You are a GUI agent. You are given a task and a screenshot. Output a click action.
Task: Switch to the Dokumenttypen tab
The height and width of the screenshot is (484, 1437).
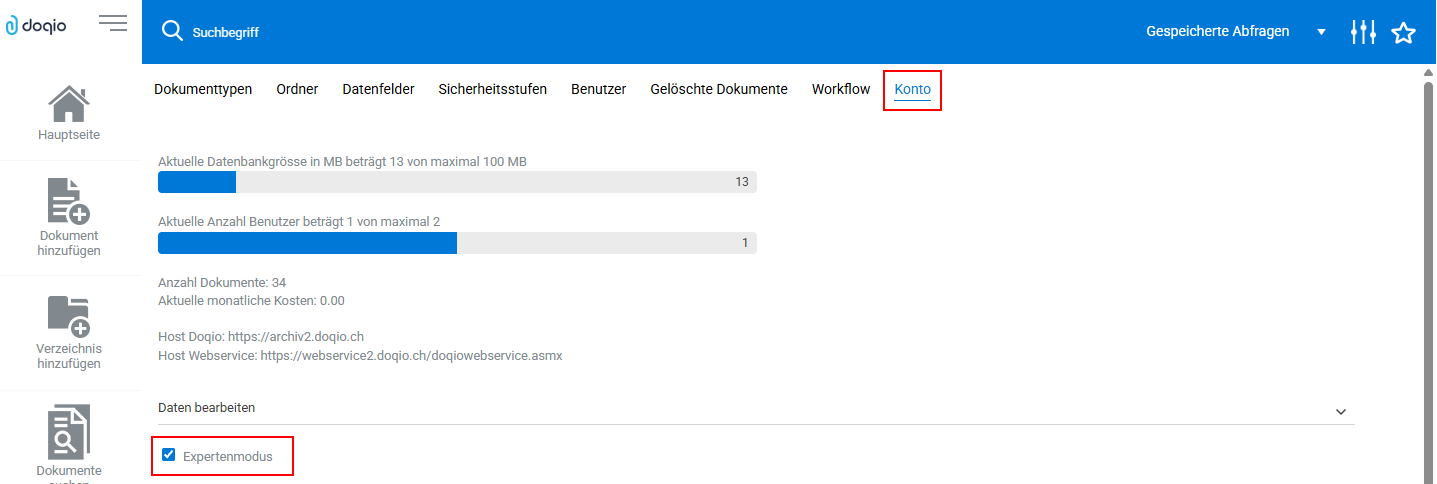click(x=203, y=89)
